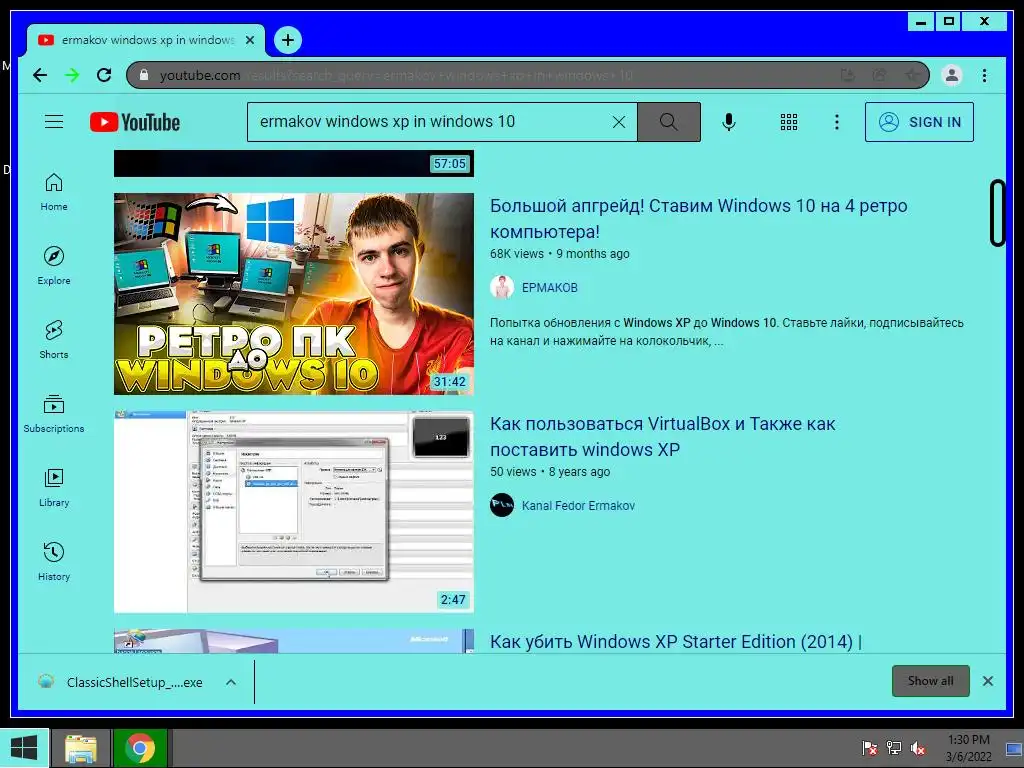The height and width of the screenshot is (768, 1024).
Task: Go to Home in sidebar
Action: [54, 192]
